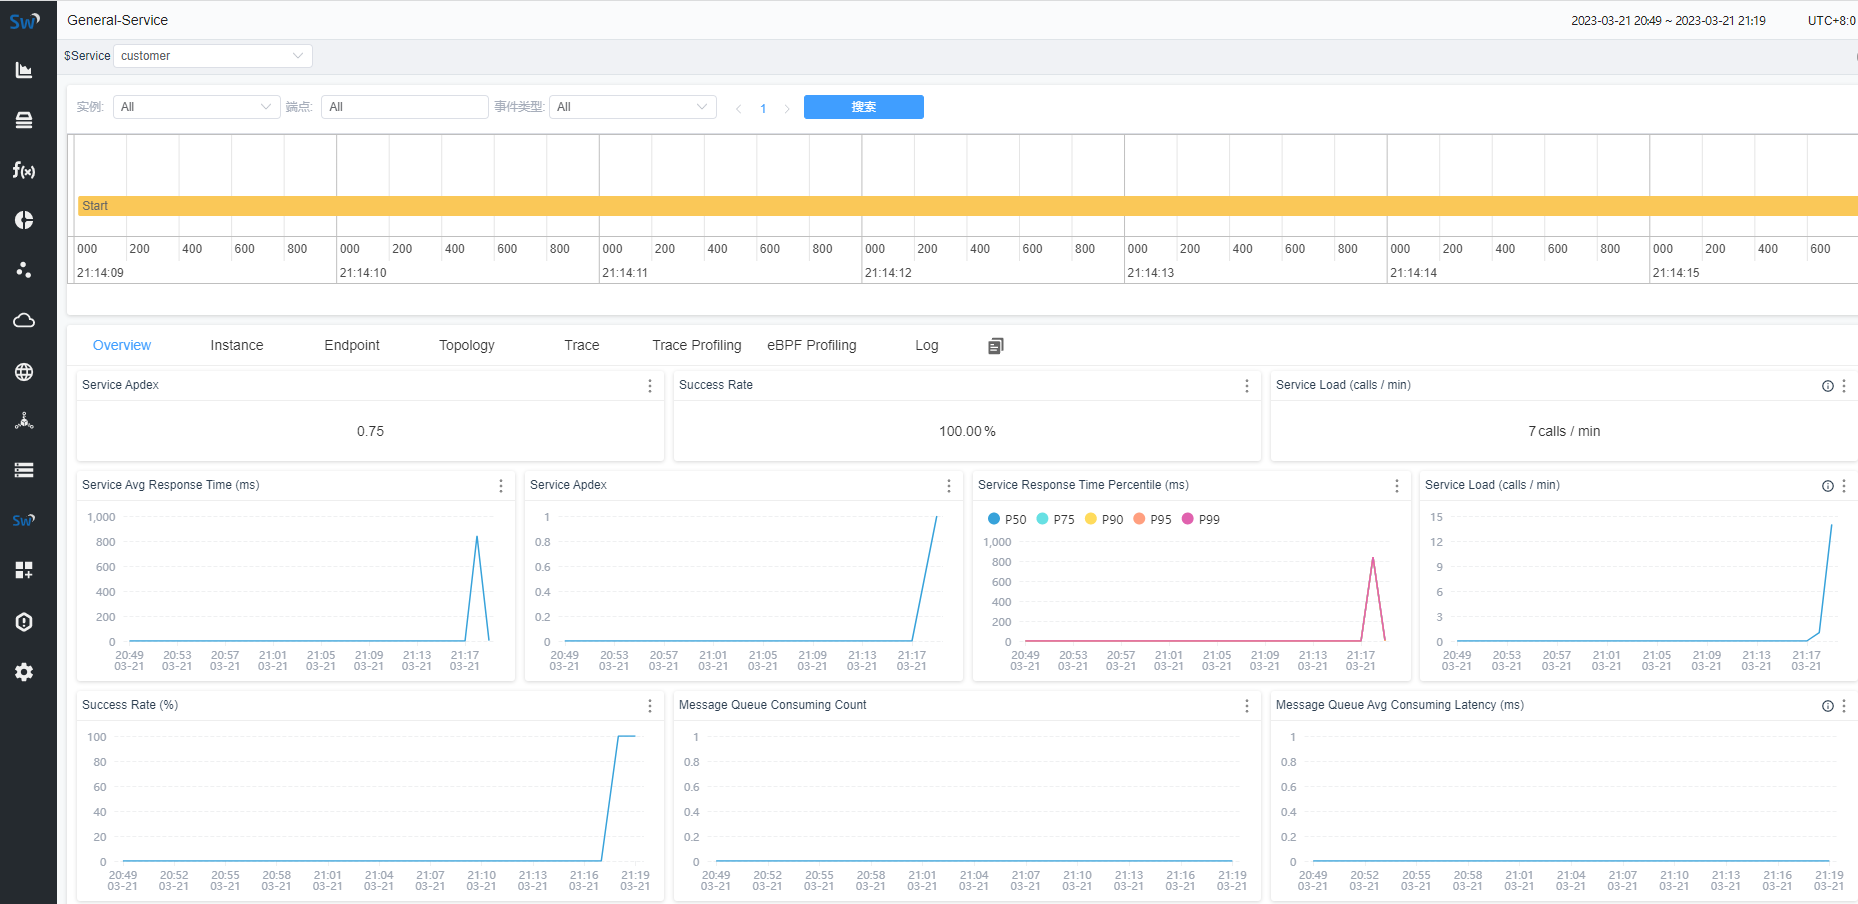The image size is (1858, 904).
Task: Open menu of Service Apdex line chart
Action: 949,486
